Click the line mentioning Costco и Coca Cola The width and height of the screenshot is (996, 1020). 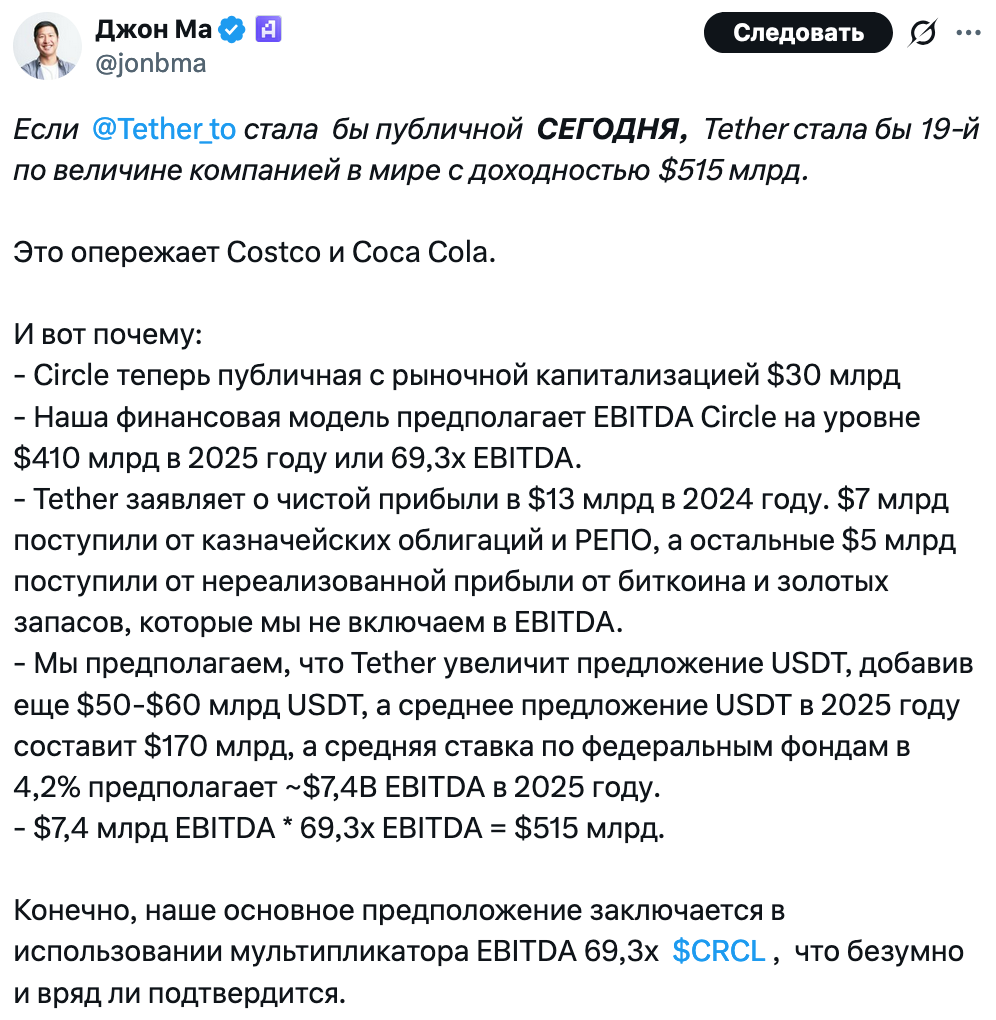point(254,252)
